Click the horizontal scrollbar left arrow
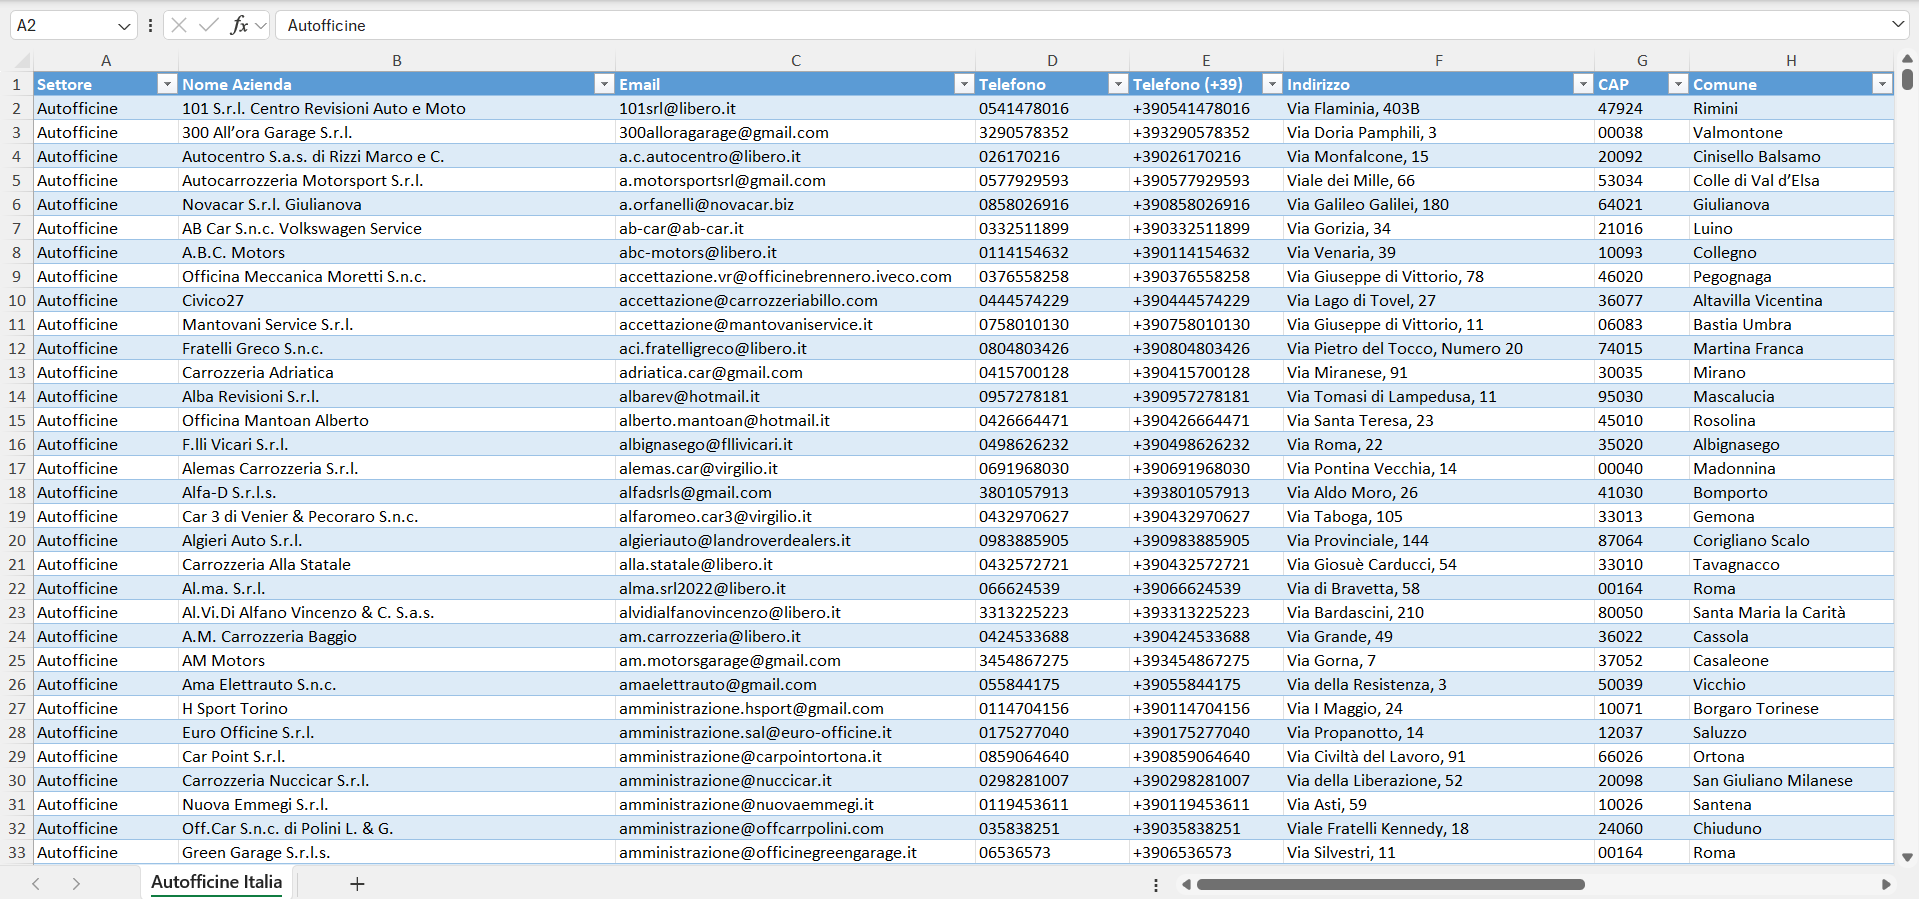Screen dimensions: 1919x899 (1187, 884)
